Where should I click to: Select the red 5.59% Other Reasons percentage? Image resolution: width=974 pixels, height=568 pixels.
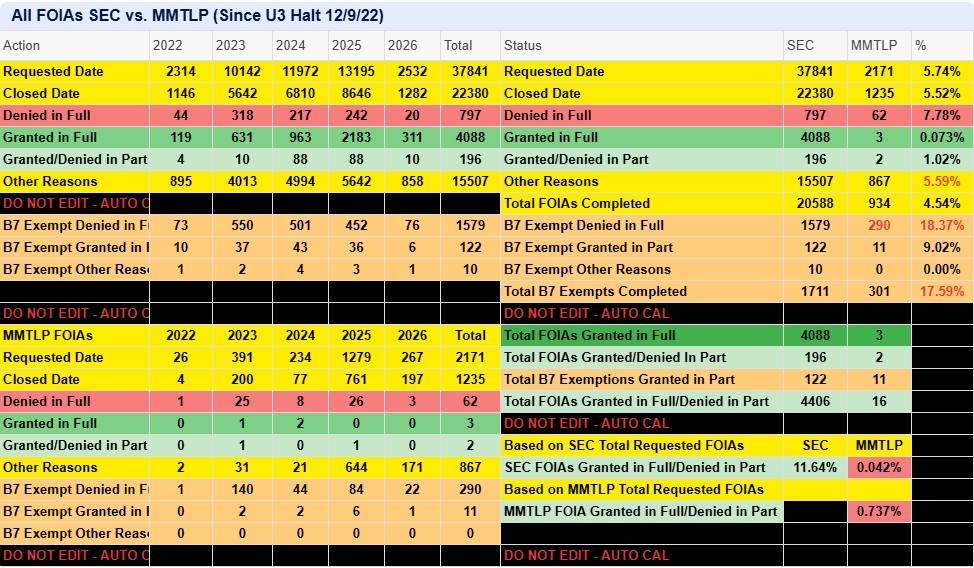[x=942, y=181]
